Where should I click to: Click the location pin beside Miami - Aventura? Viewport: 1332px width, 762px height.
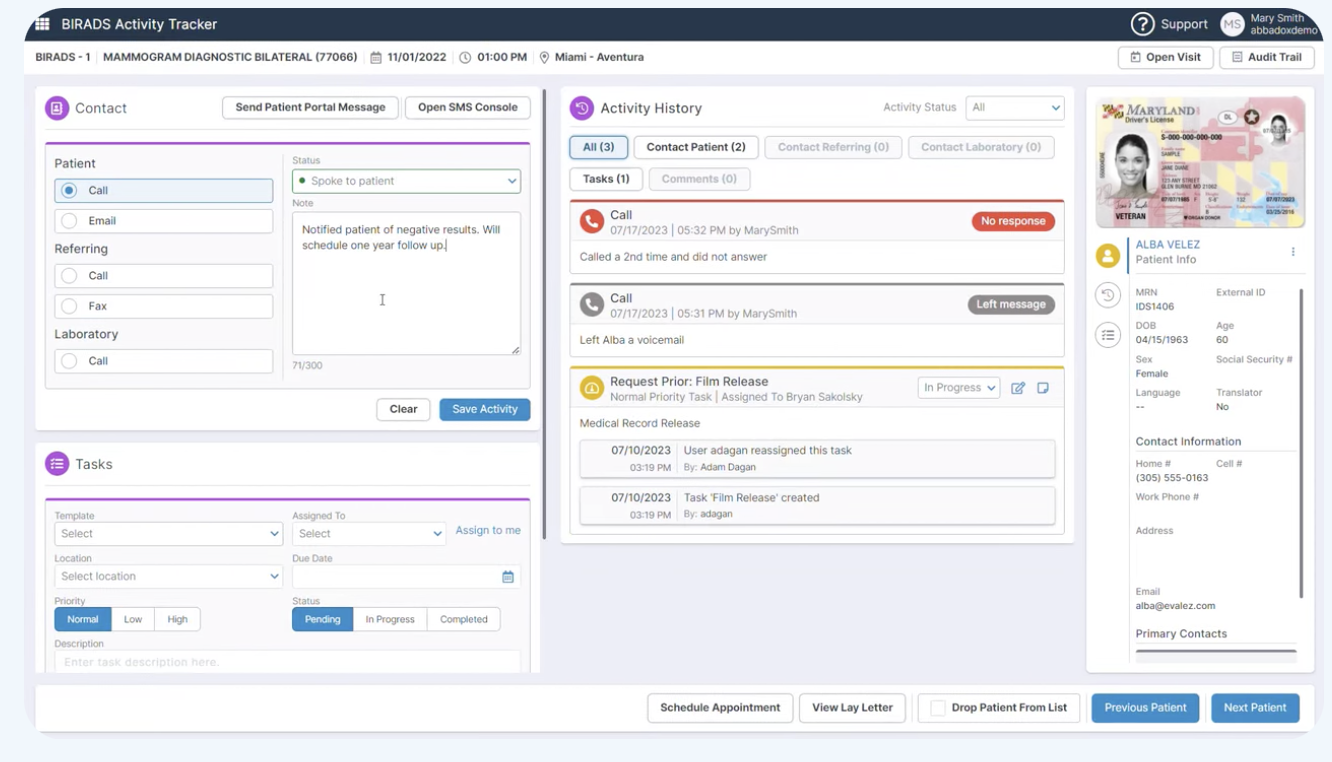[545, 58]
